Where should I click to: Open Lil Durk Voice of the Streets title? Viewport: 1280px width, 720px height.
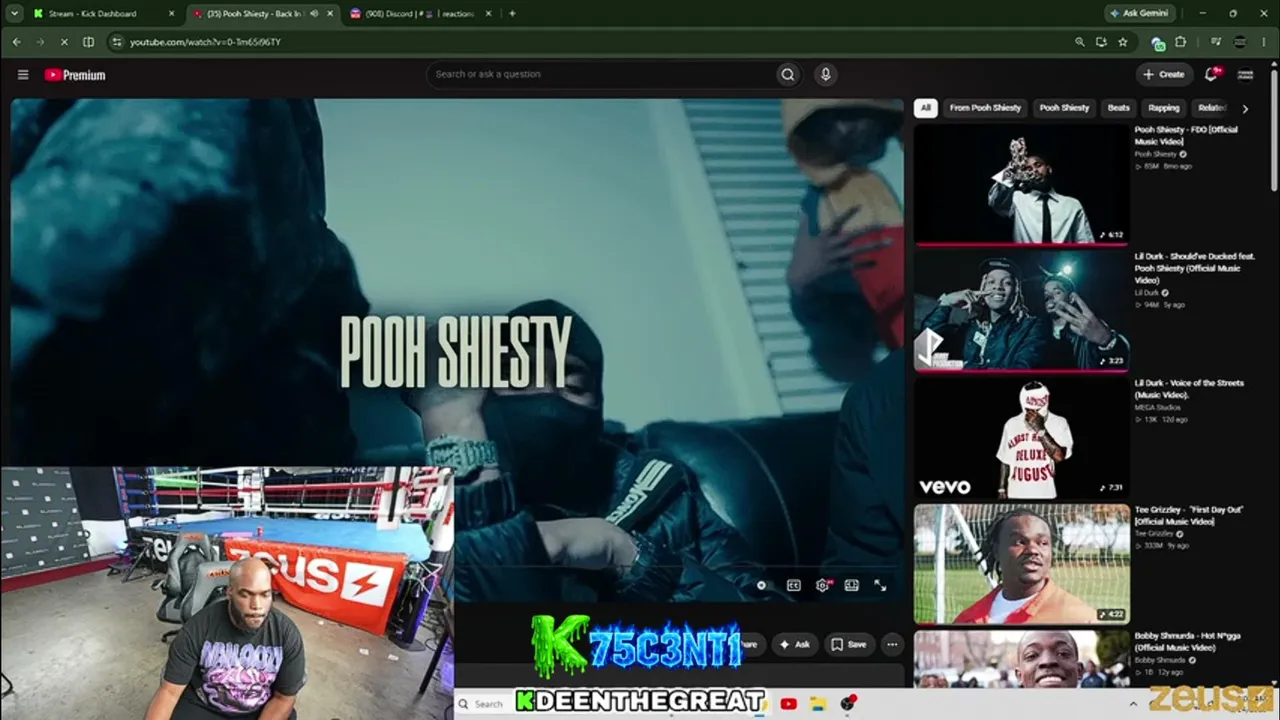(x=1189, y=389)
